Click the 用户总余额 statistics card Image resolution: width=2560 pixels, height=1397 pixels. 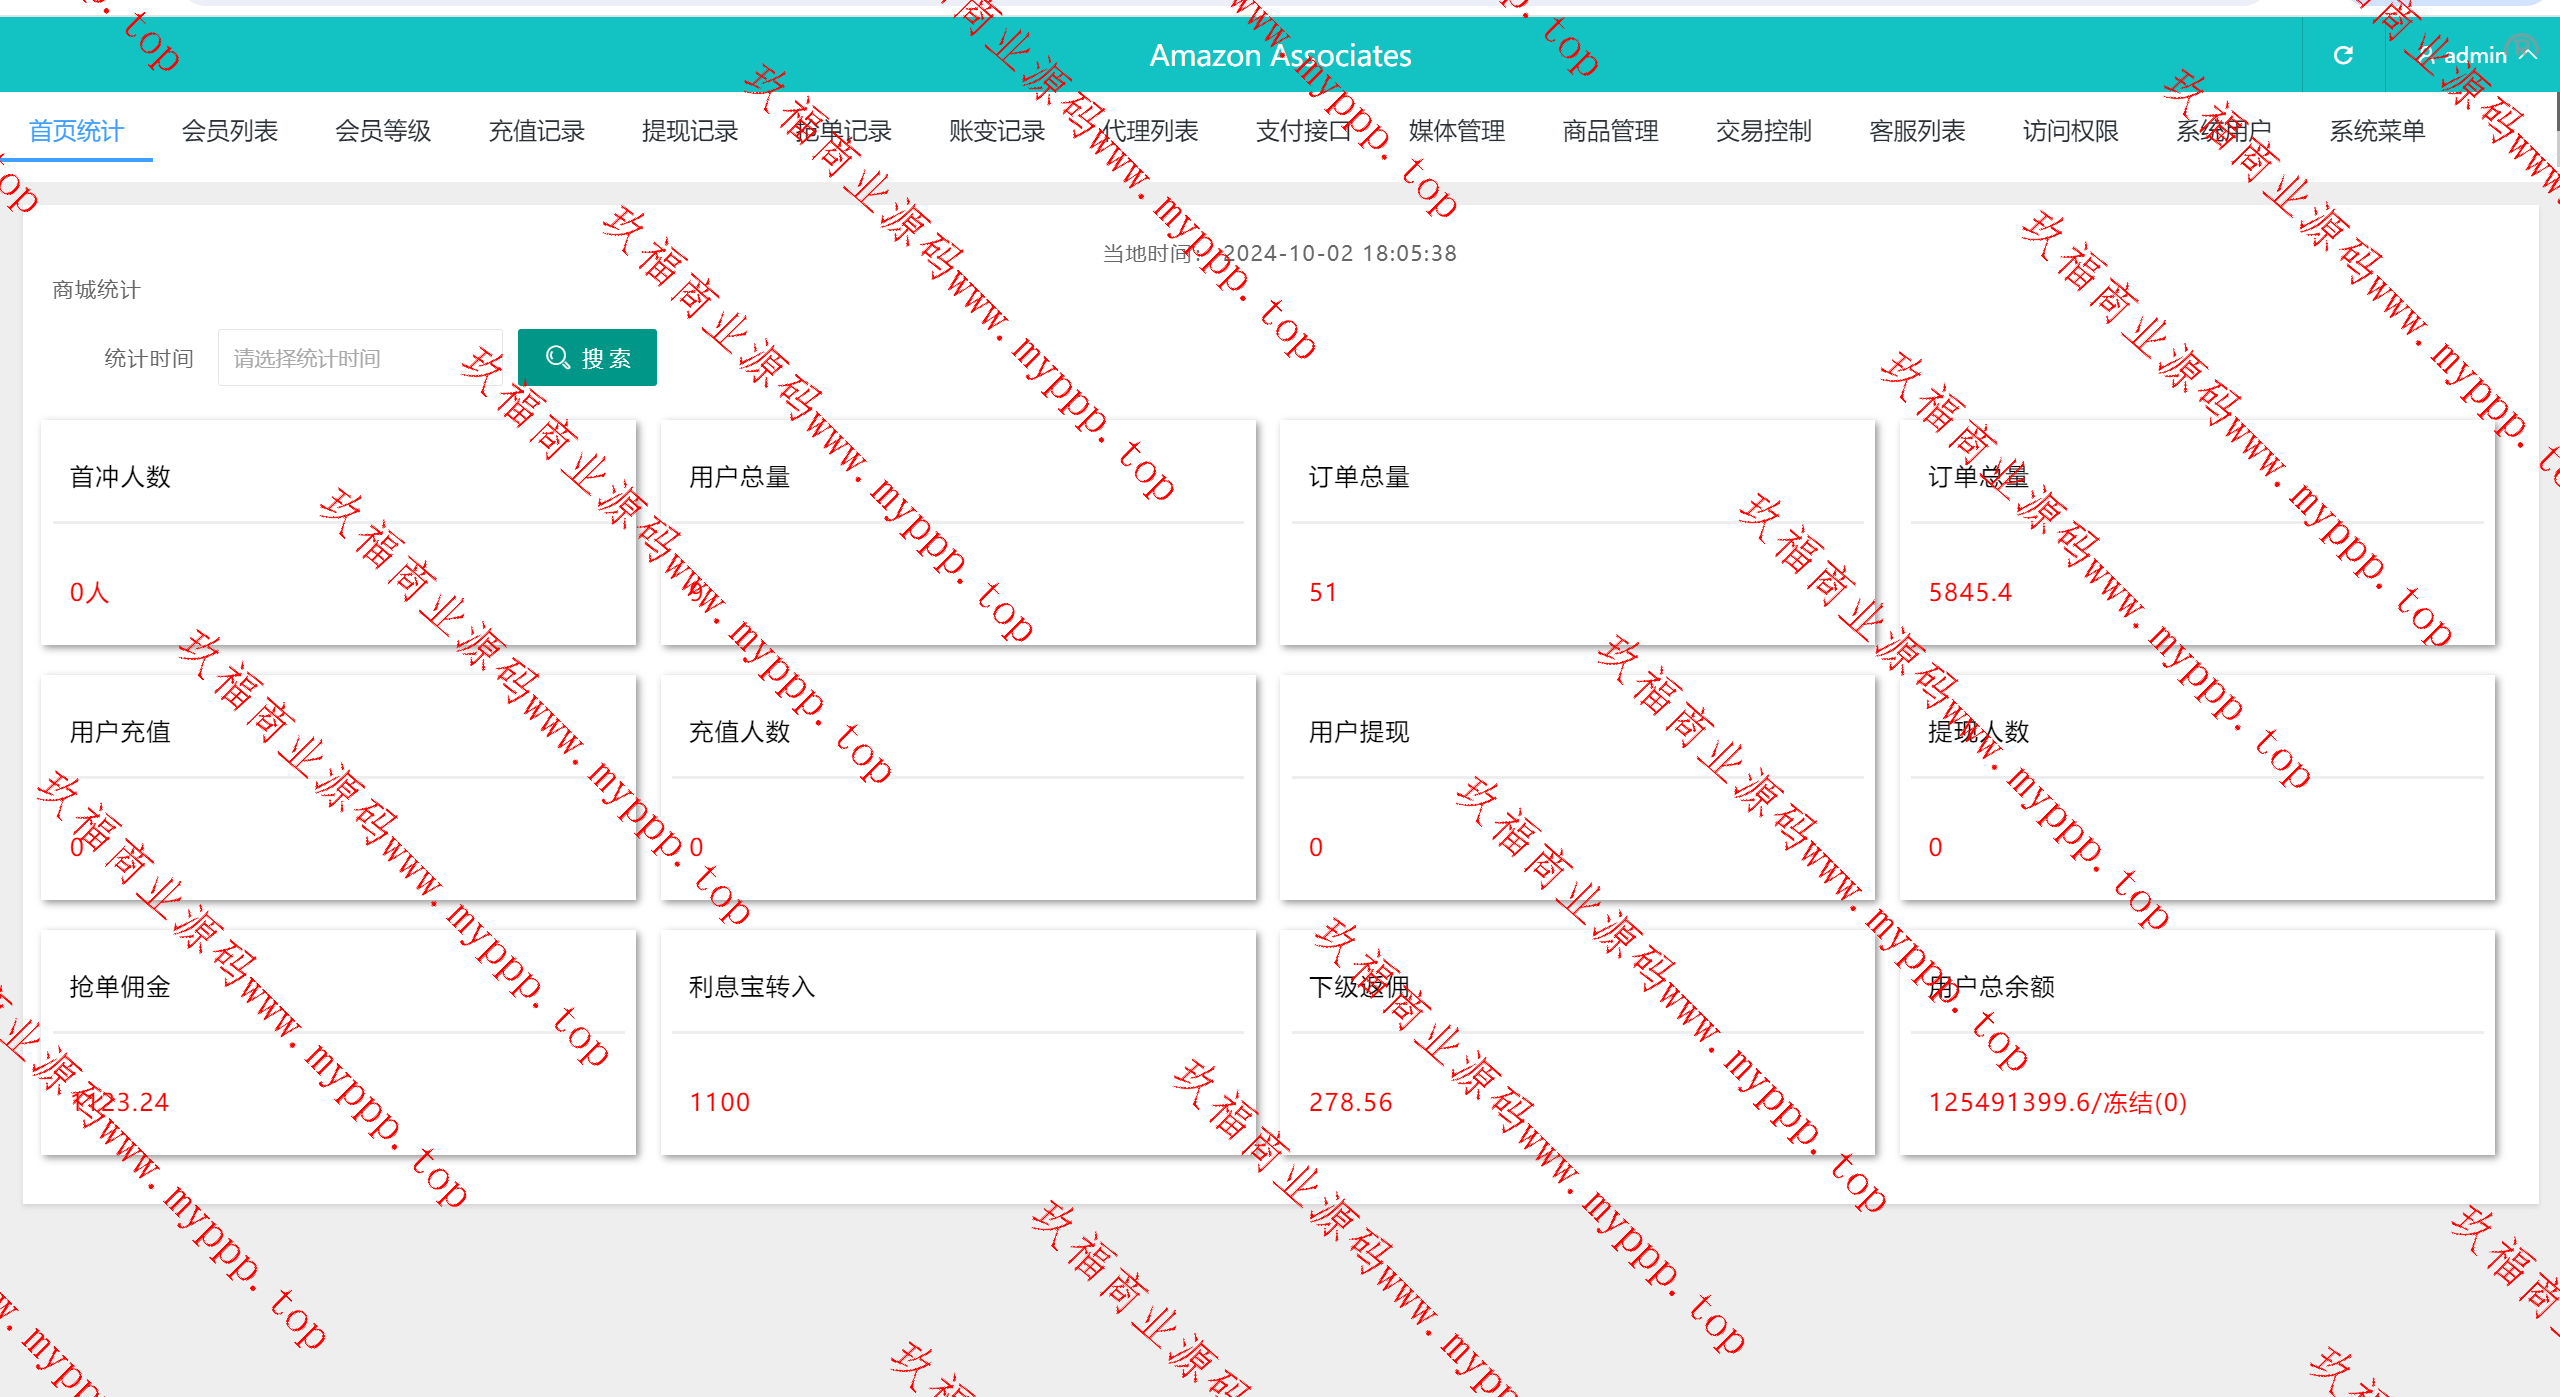pyautogui.click(x=2196, y=1042)
